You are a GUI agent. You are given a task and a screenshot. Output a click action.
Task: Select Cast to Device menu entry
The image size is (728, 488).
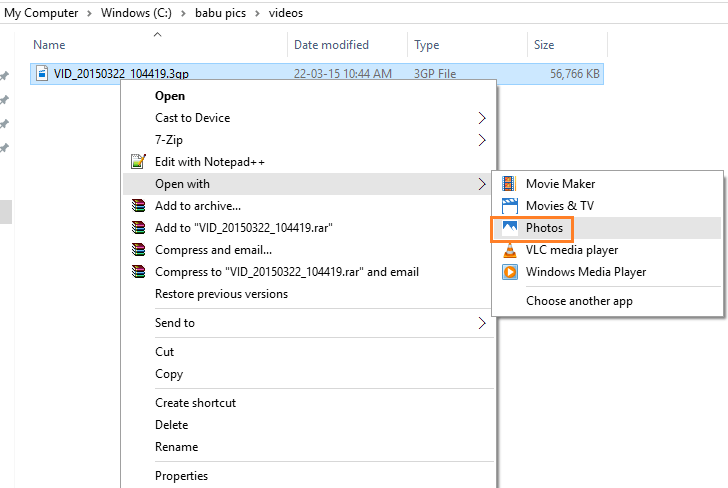click(x=309, y=118)
